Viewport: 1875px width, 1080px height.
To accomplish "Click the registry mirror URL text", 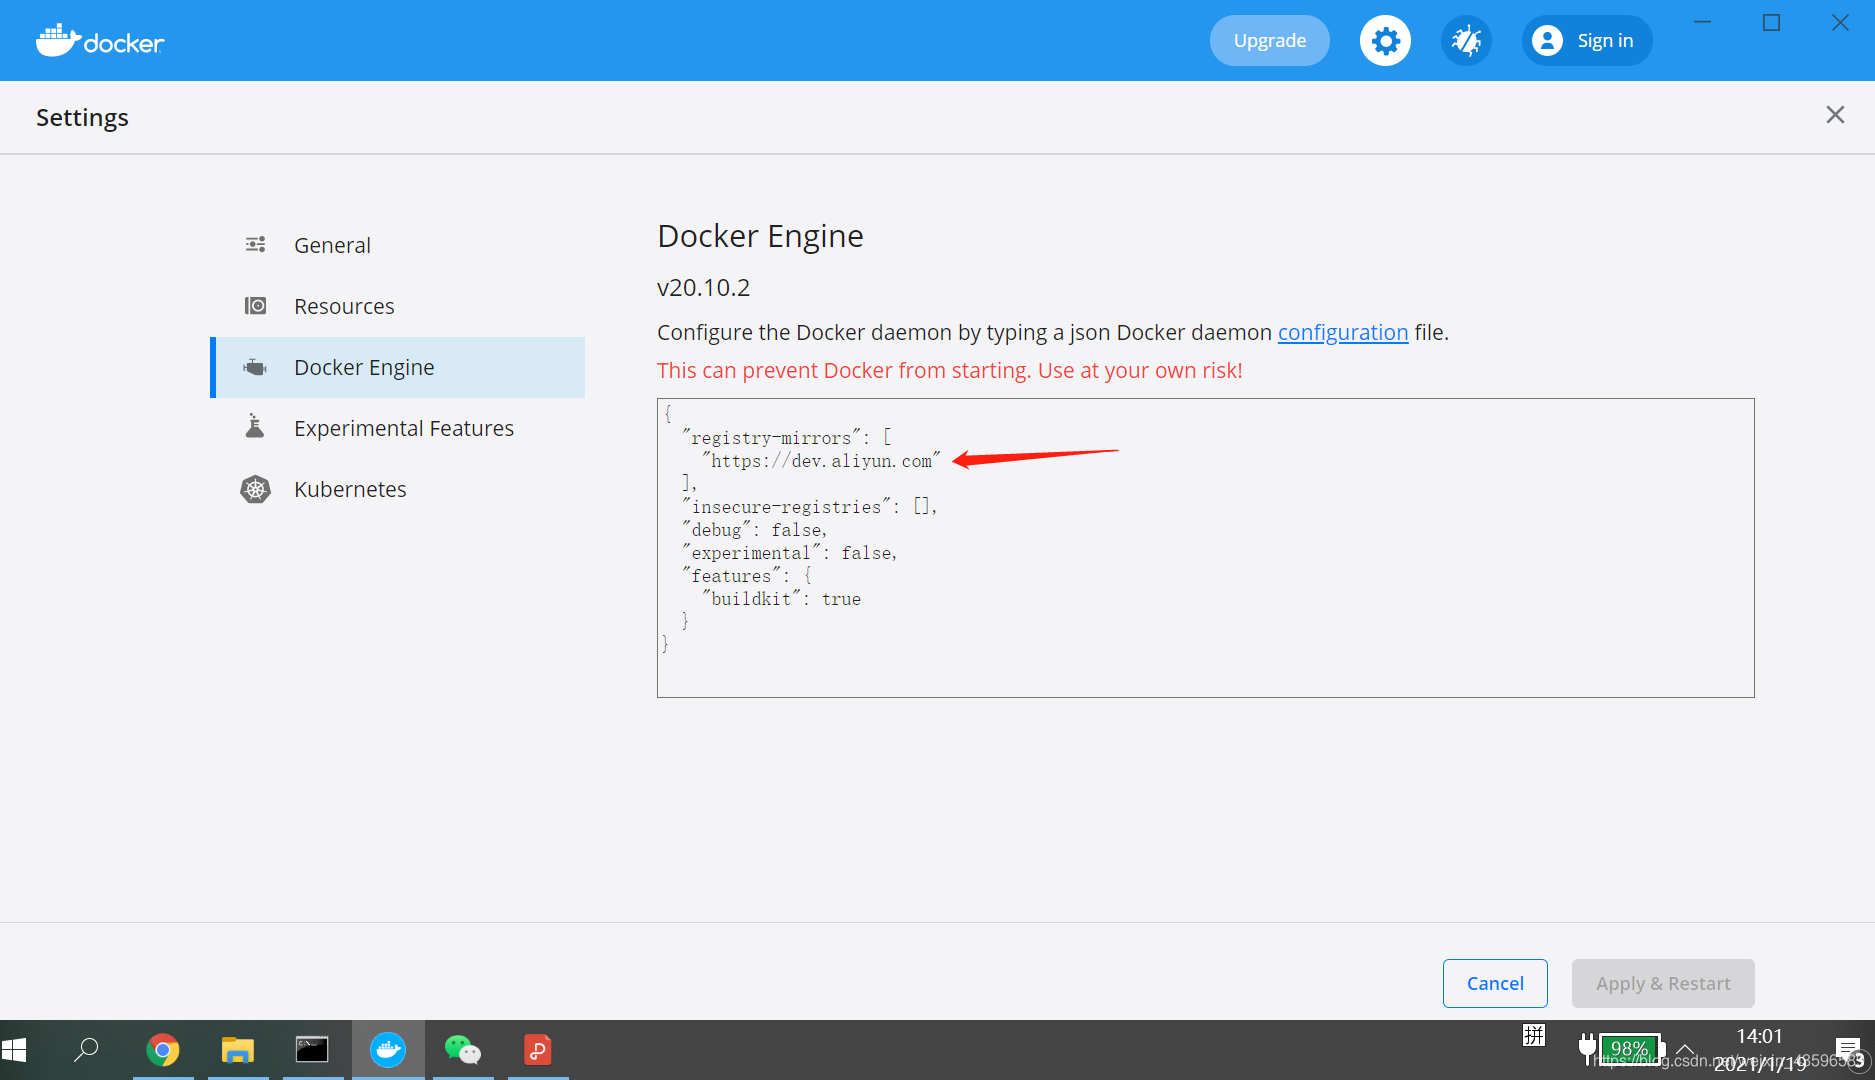I will click(821, 461).
